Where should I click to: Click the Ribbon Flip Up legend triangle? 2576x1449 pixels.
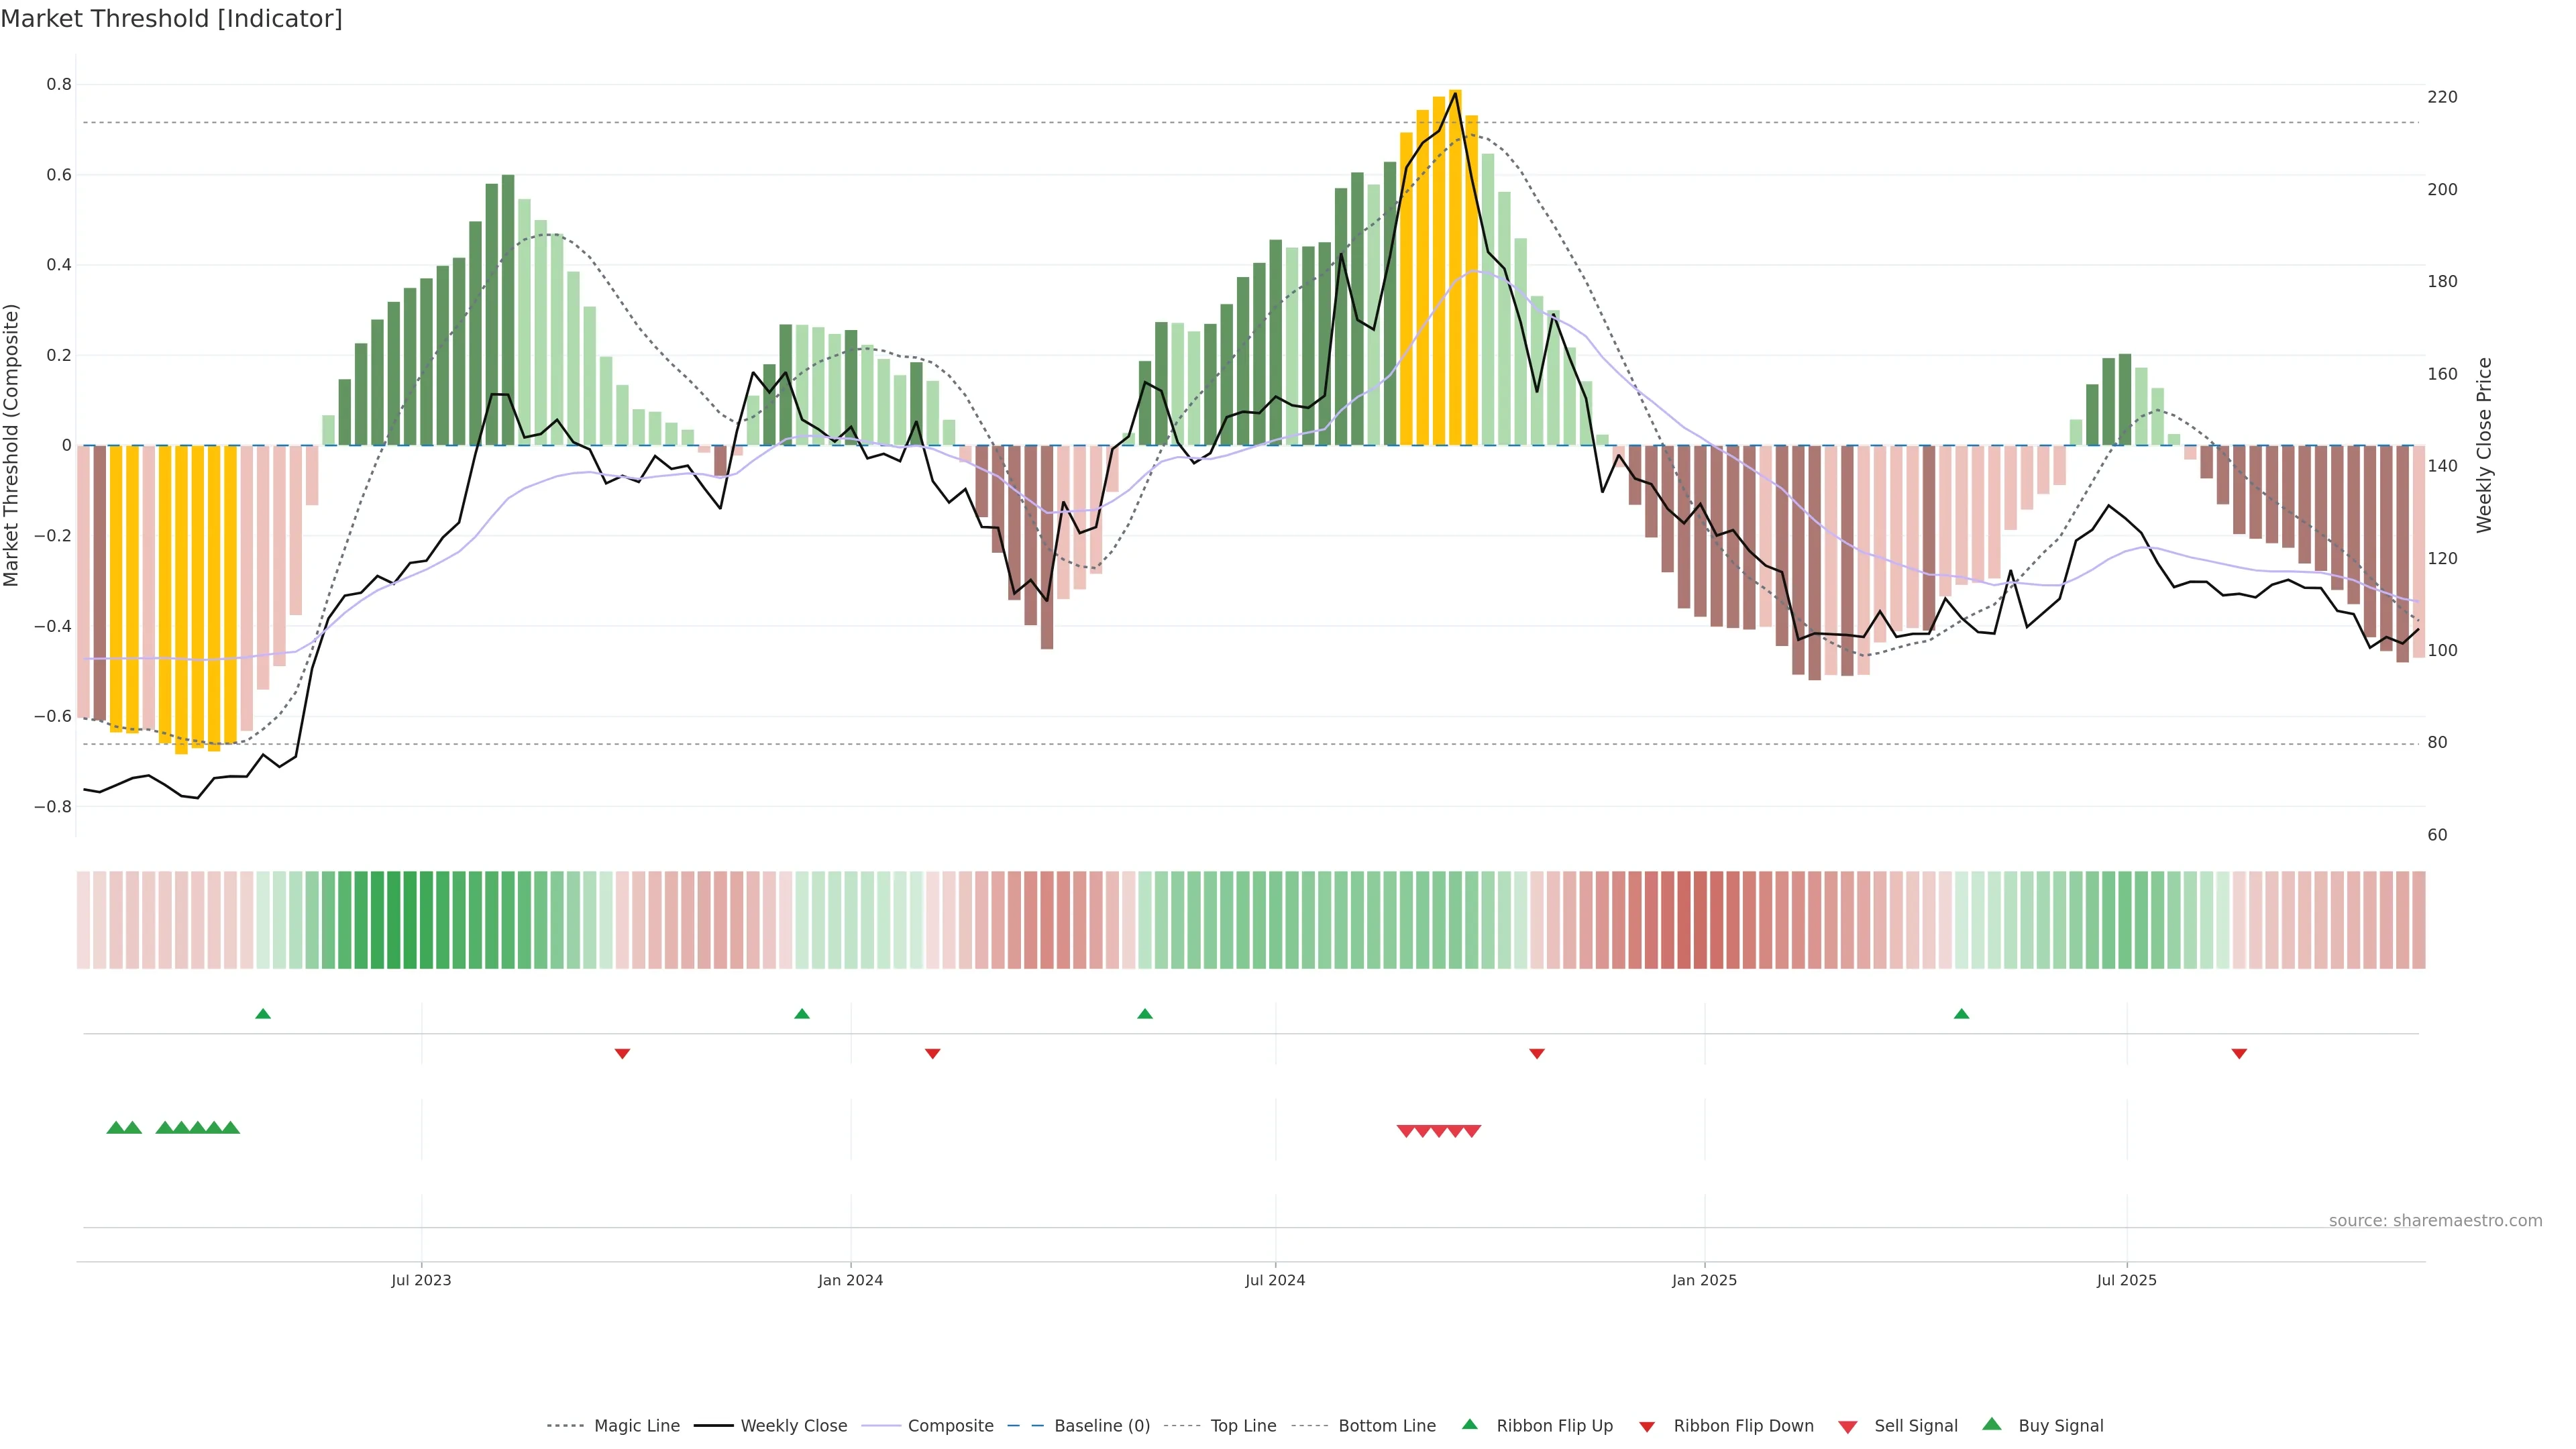(x=1469, y=1424)
